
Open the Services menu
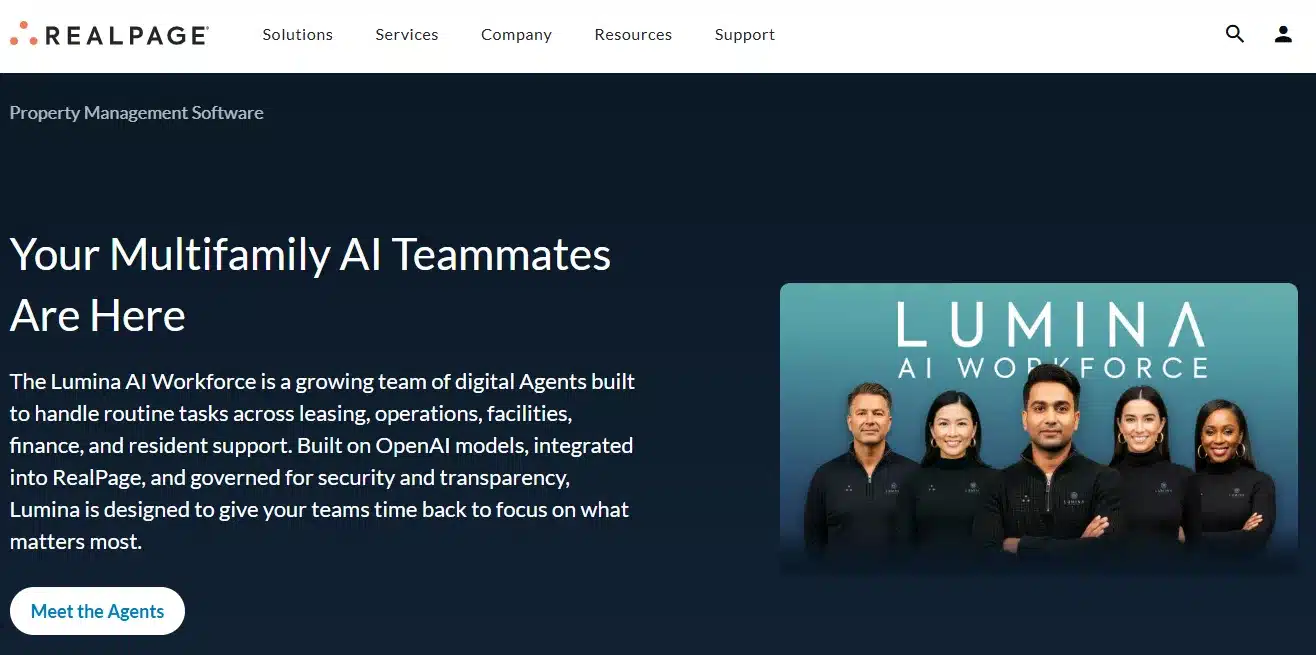point(406,34)
